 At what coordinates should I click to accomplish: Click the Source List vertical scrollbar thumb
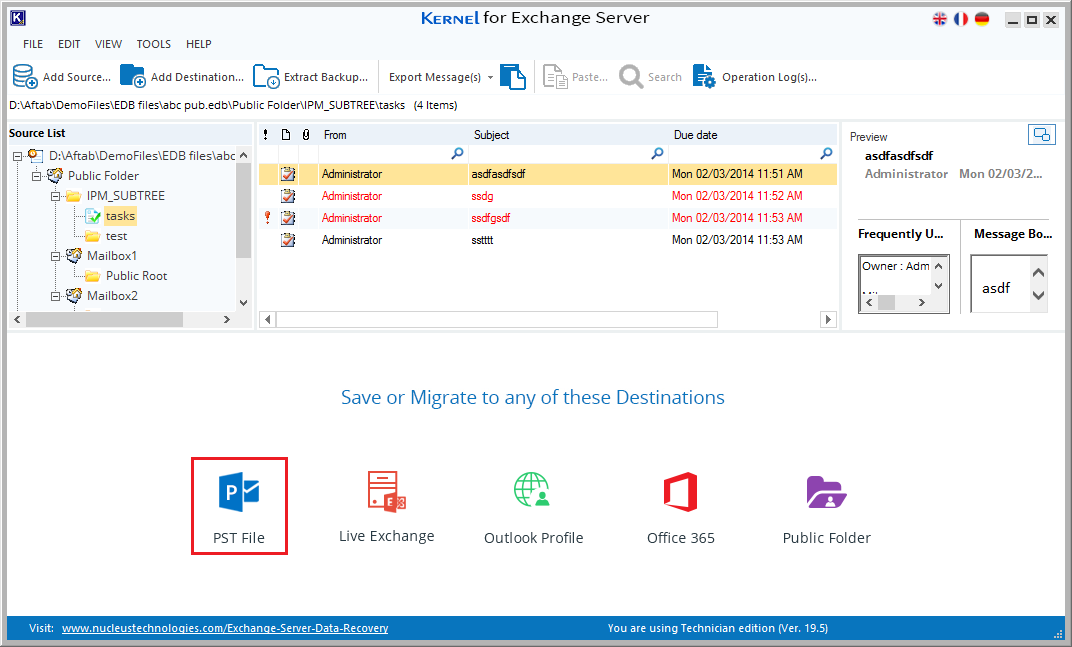pyautogui.click(x=243, y=210)
